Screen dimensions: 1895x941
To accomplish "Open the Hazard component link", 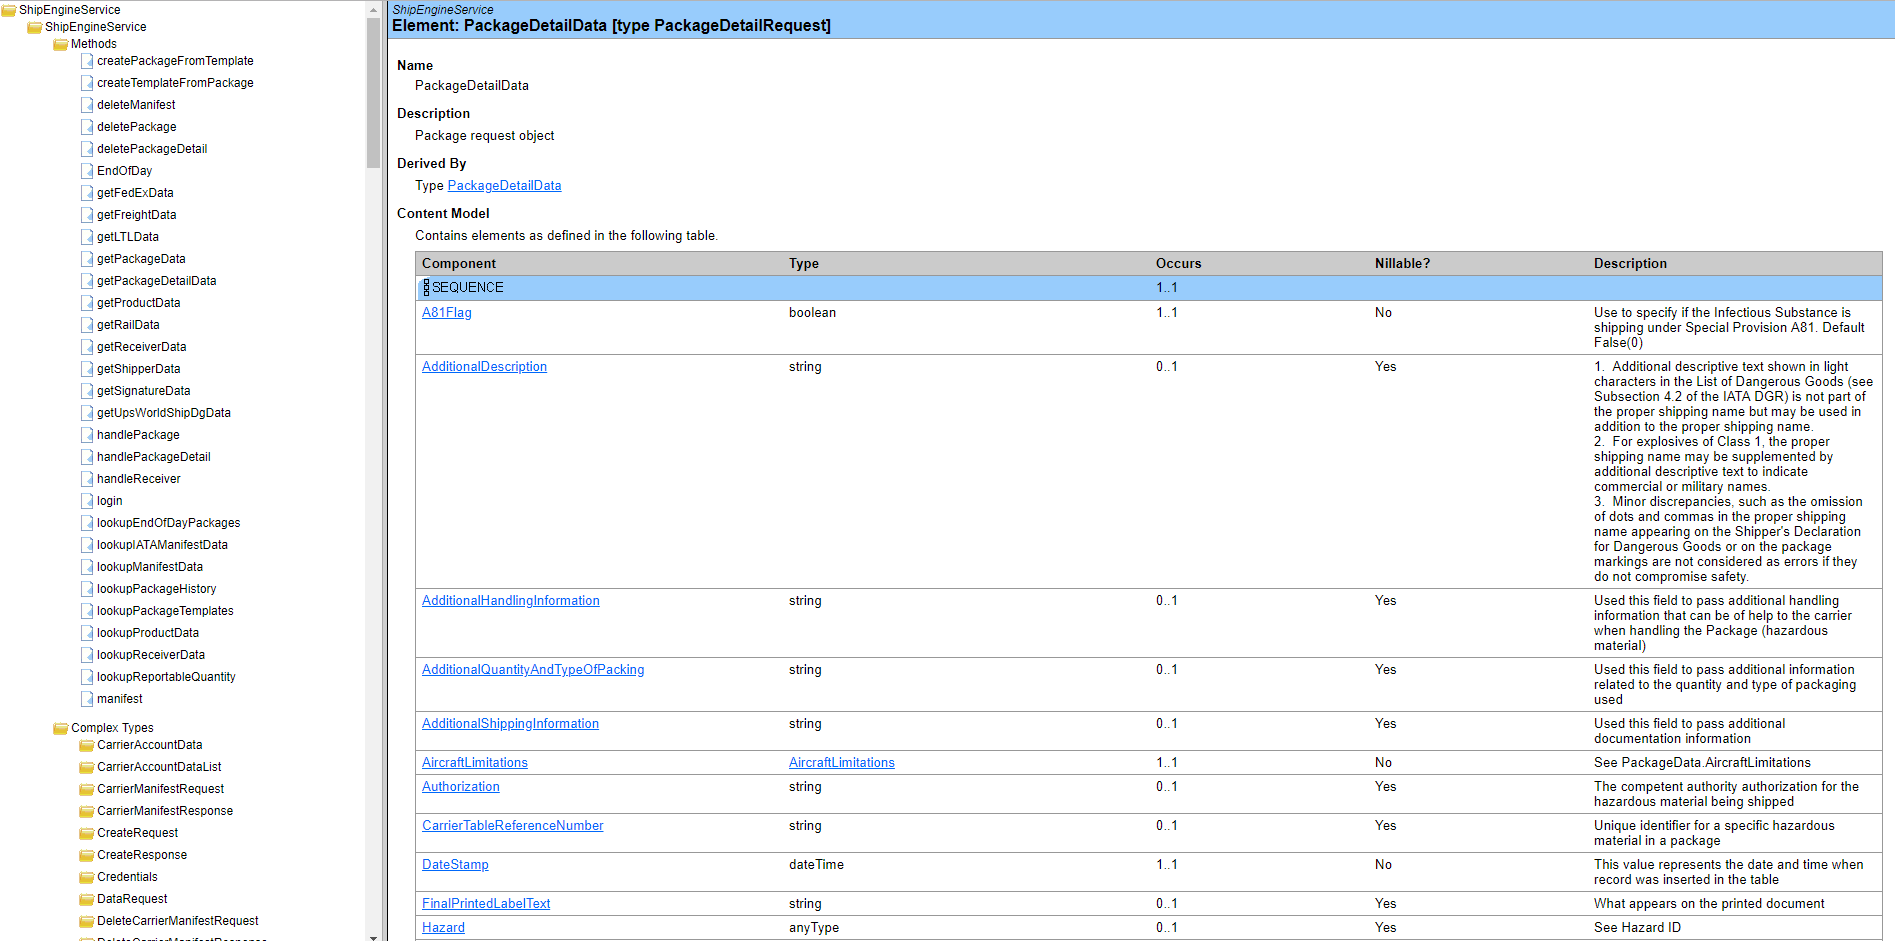I will click(x=443, y=928).
